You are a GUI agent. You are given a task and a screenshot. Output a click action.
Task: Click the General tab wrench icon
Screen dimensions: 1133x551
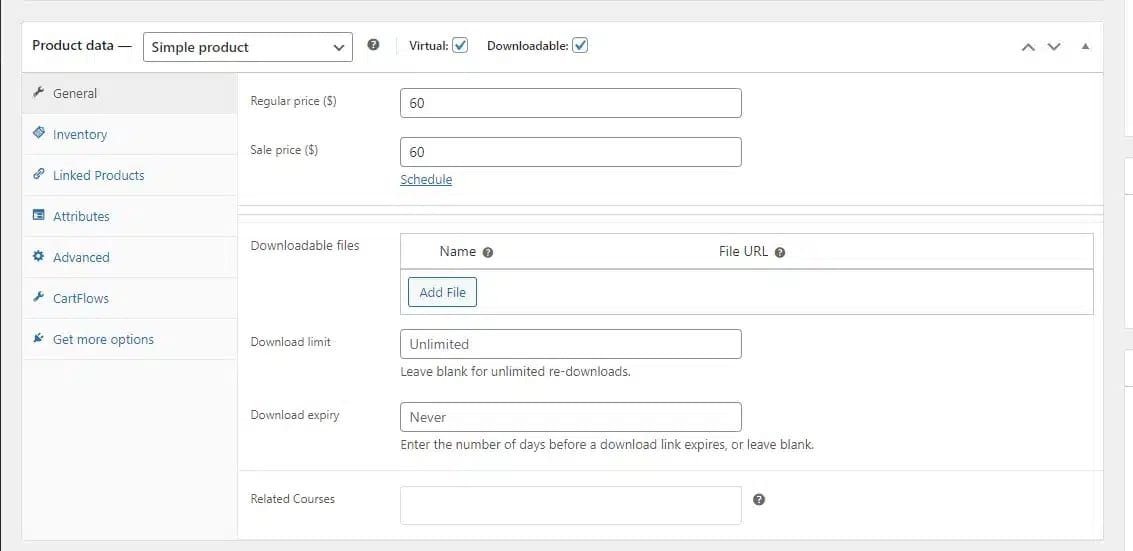[x=39, y=92]
